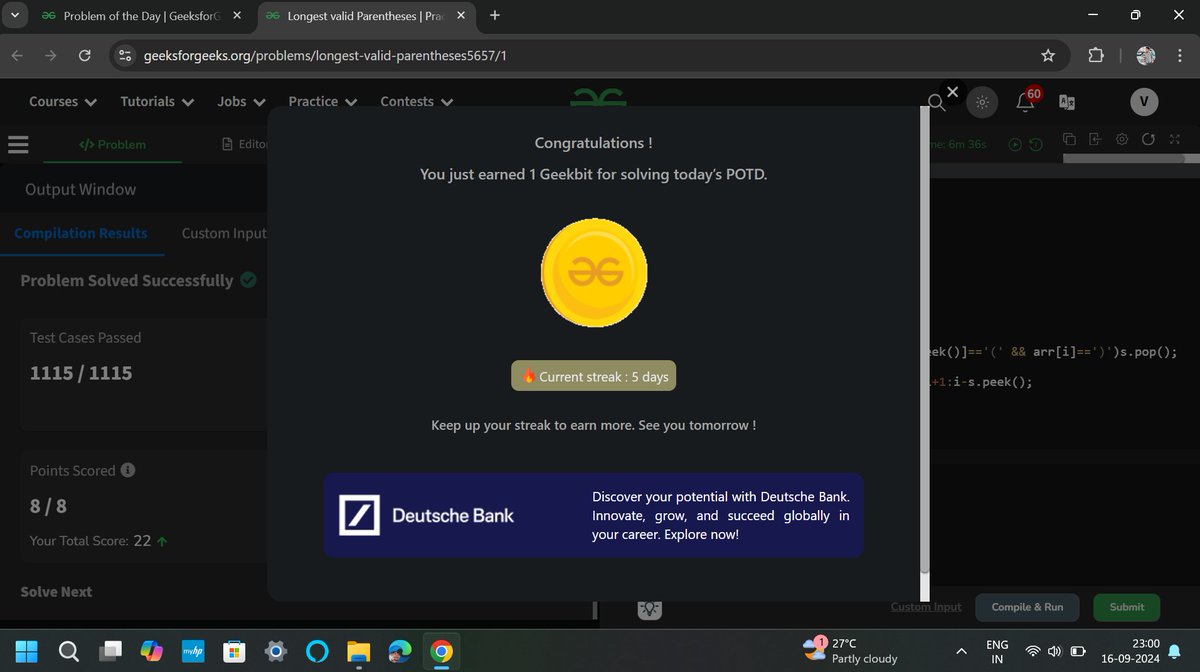The image size is (1200, 672).
Task: Click the import file icon in editor toolbar
Action: tap(1095, 139)
